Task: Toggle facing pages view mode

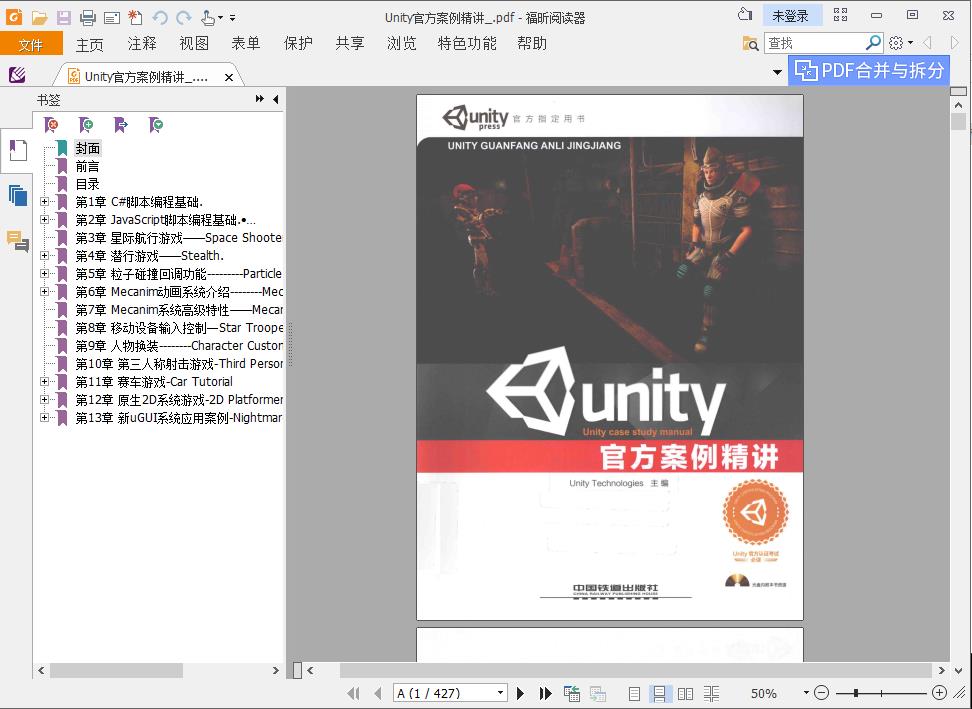Action: pyautogui.click(x=686, y=694)
